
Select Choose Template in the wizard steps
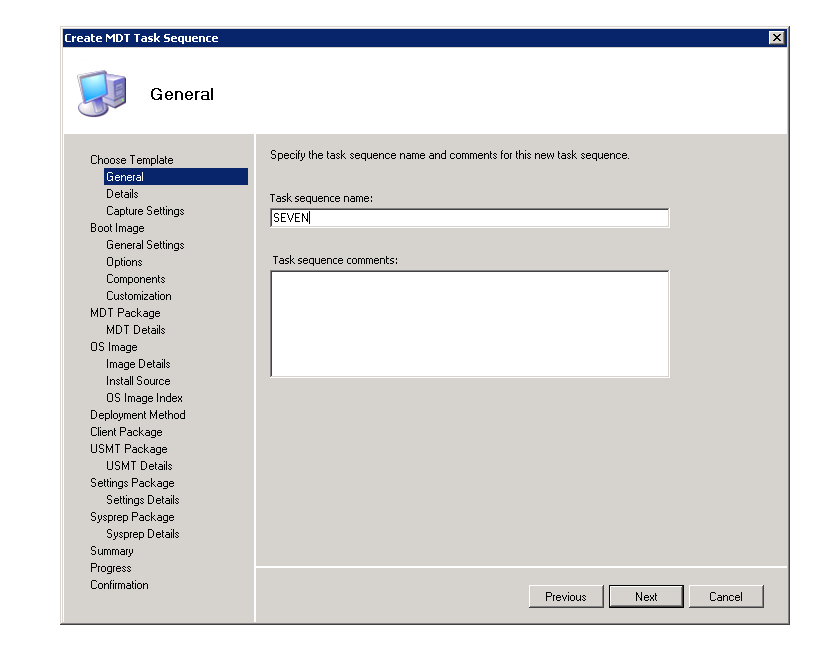coord(131,160)
